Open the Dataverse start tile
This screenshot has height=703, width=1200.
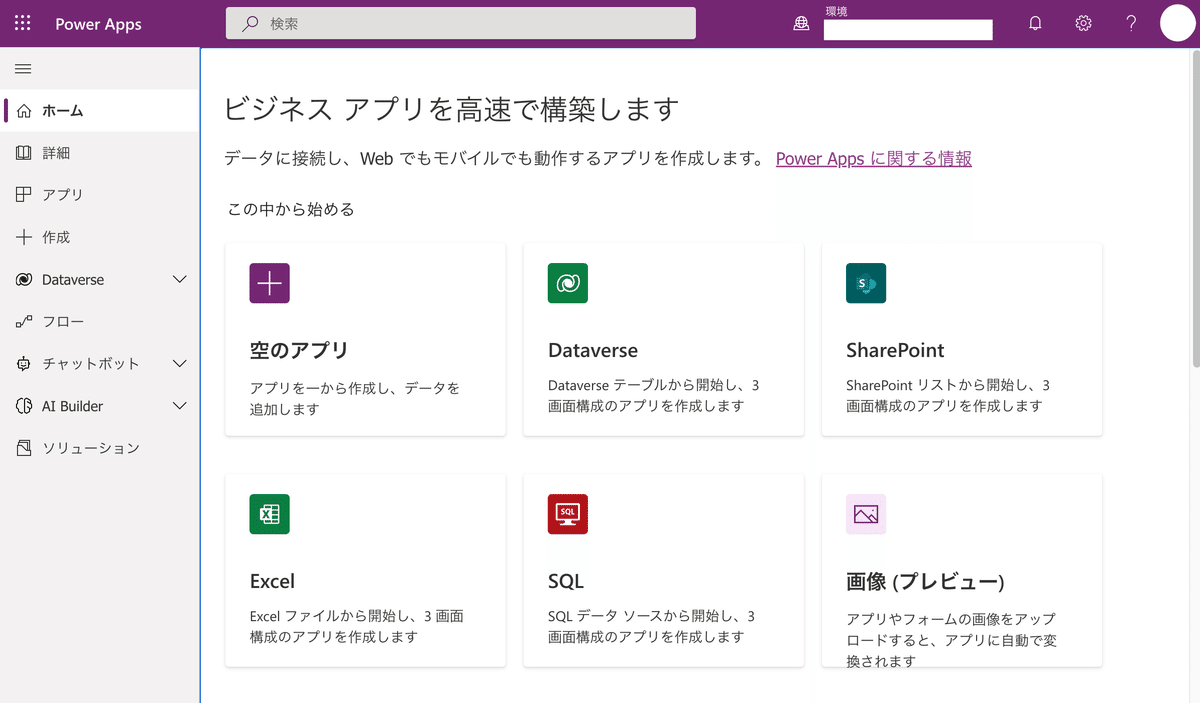664,339
